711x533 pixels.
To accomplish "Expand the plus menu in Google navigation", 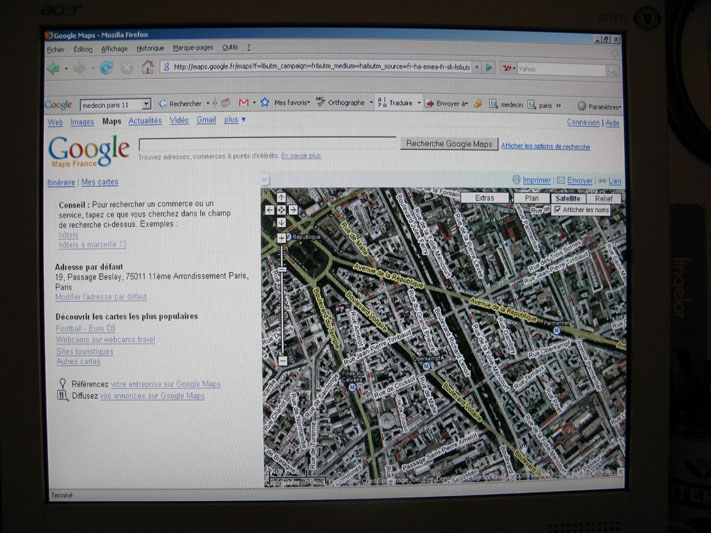I will point(234,120).
